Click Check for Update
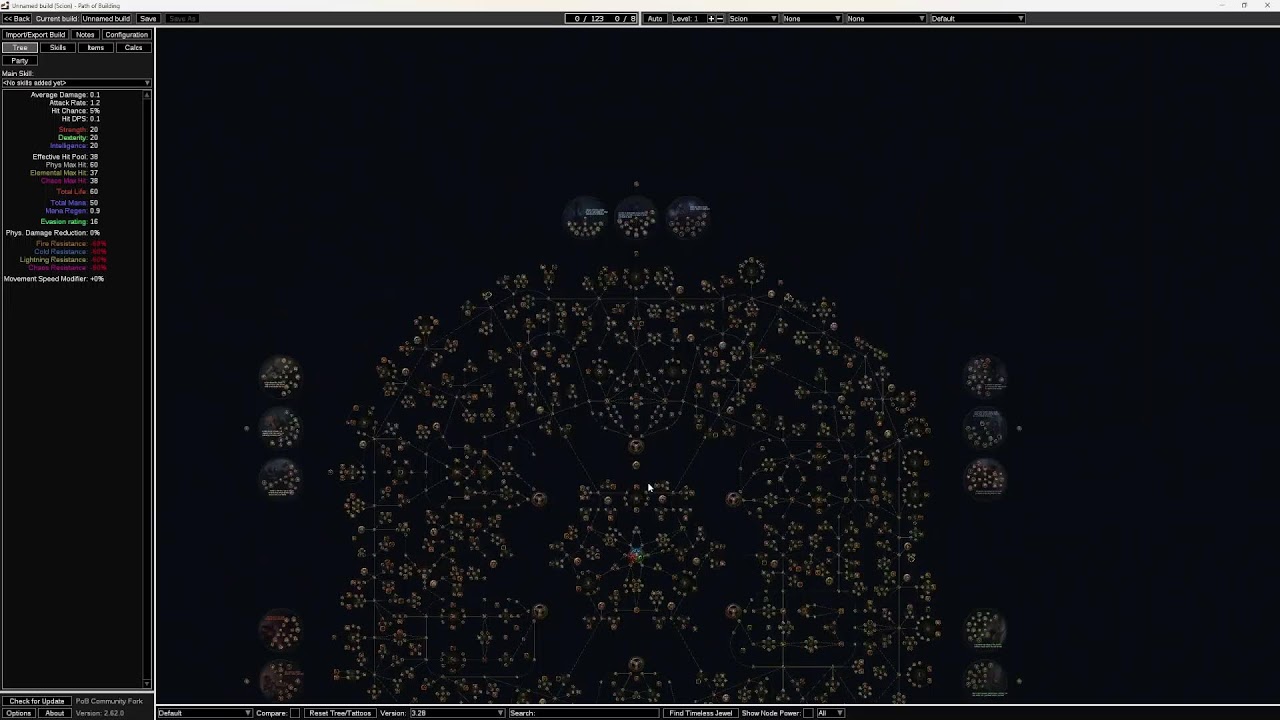Viewport: 1280px width, 720px height. pos(37,701)
